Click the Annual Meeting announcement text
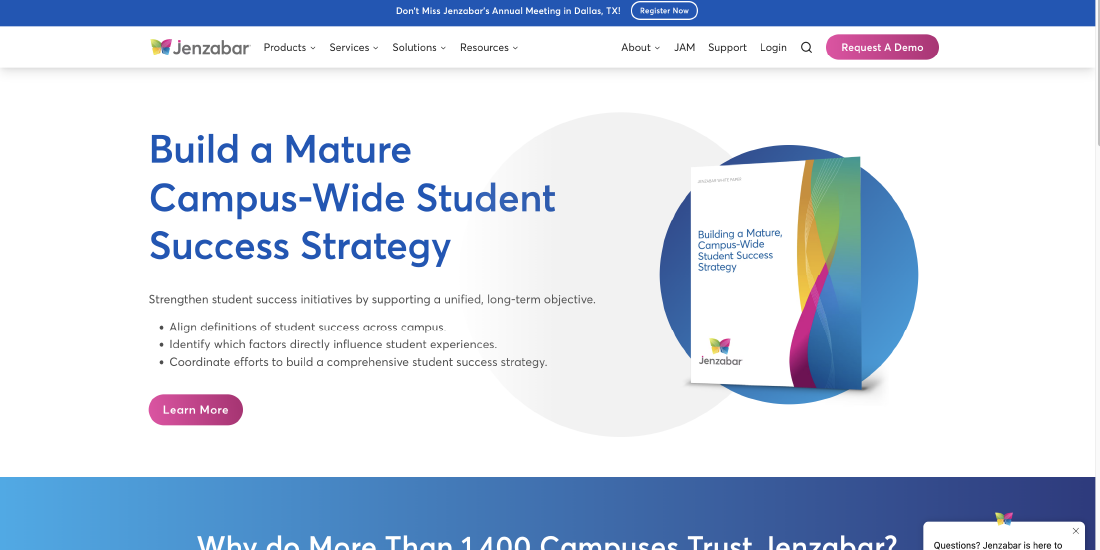This screenshot has height=550, width=1100. pos(508,11)
